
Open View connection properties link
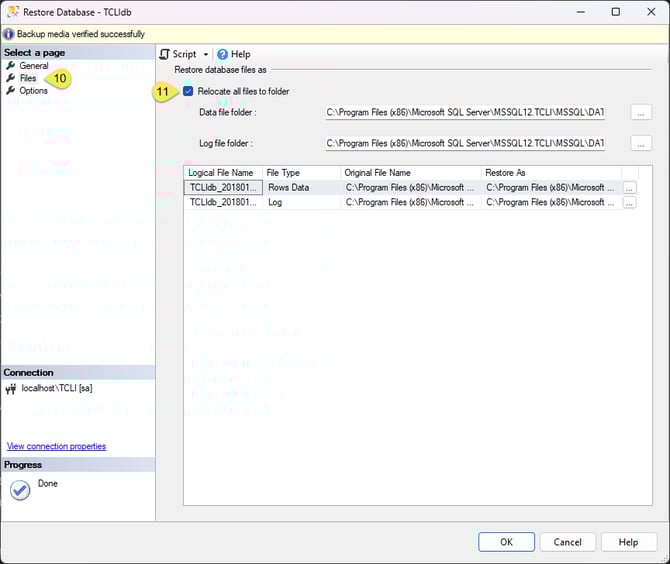point(56,446)
